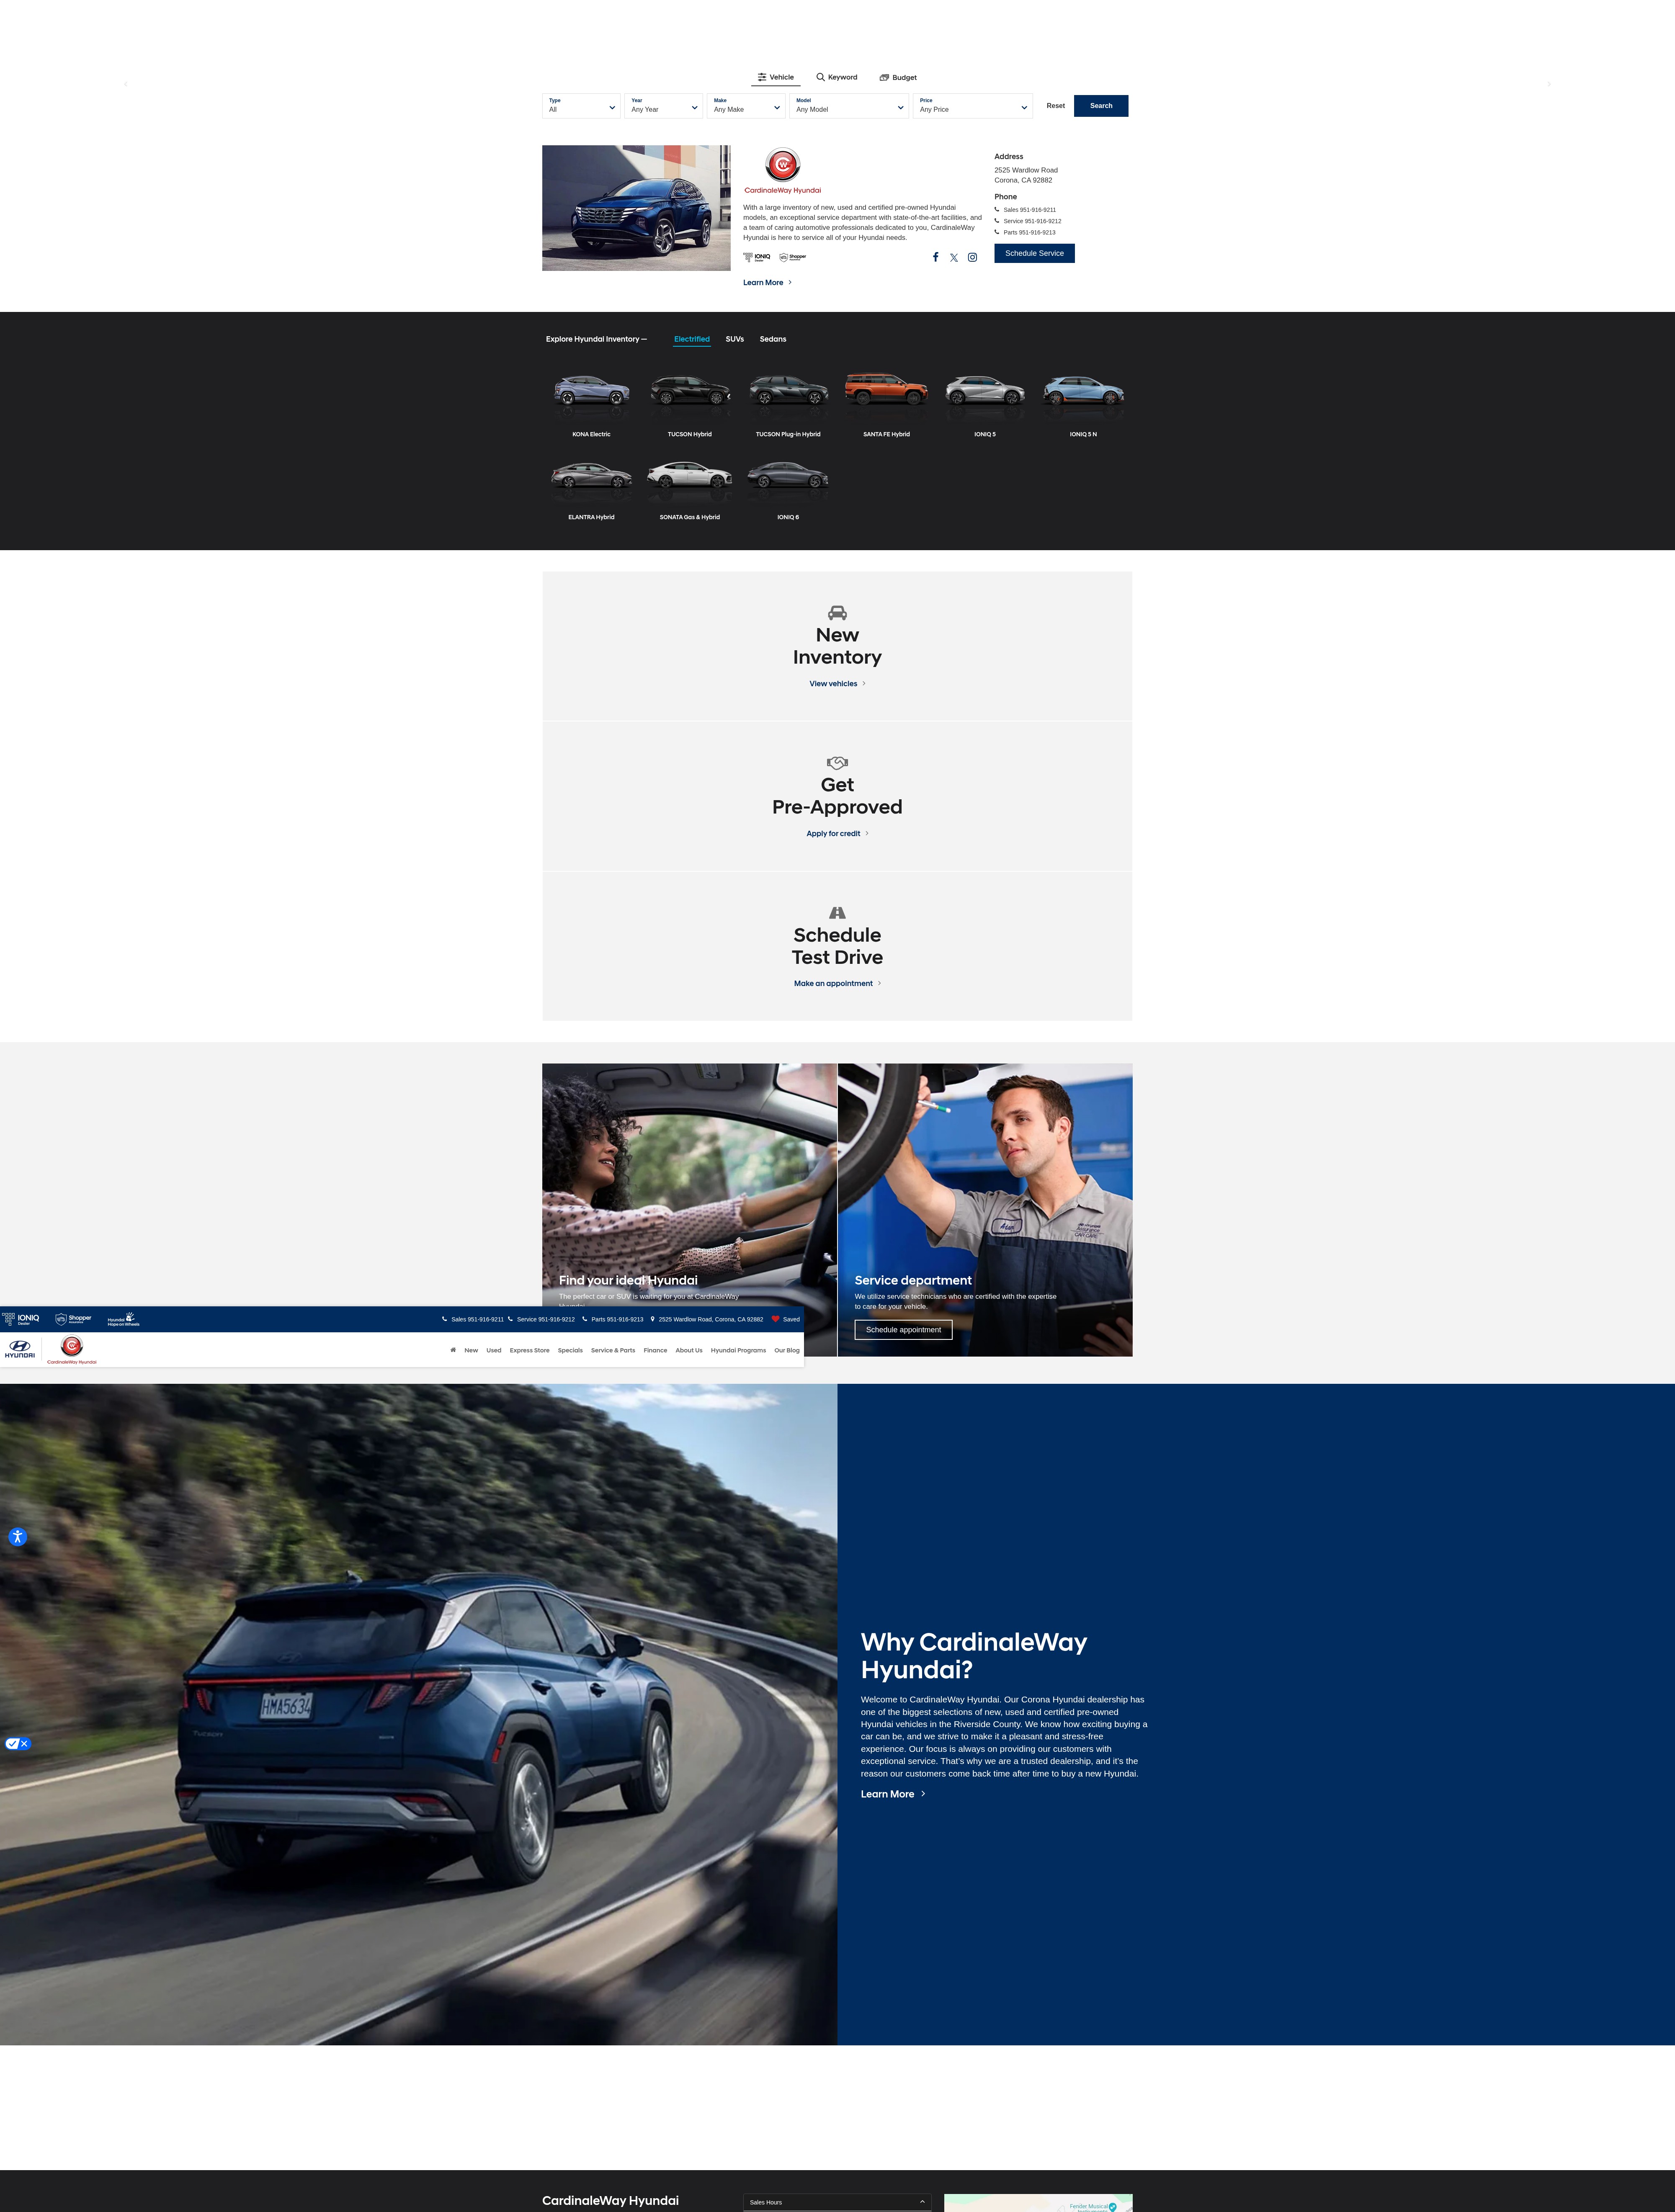Viewport: 1675px width, 2212px height.
Task: Click the map pin address in navy bar
Action: pos(707,1319)
